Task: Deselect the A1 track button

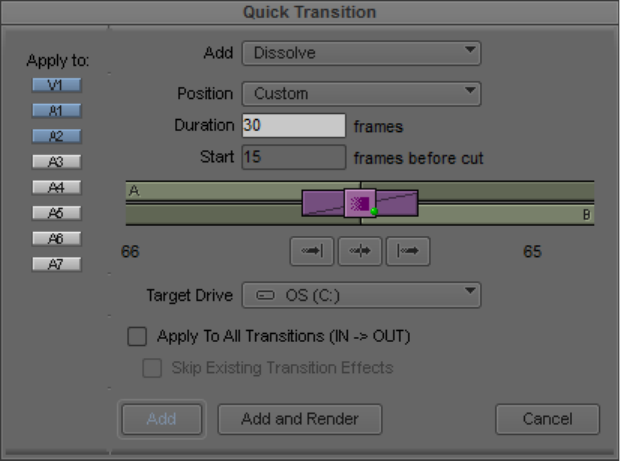Action: (57, 111)
